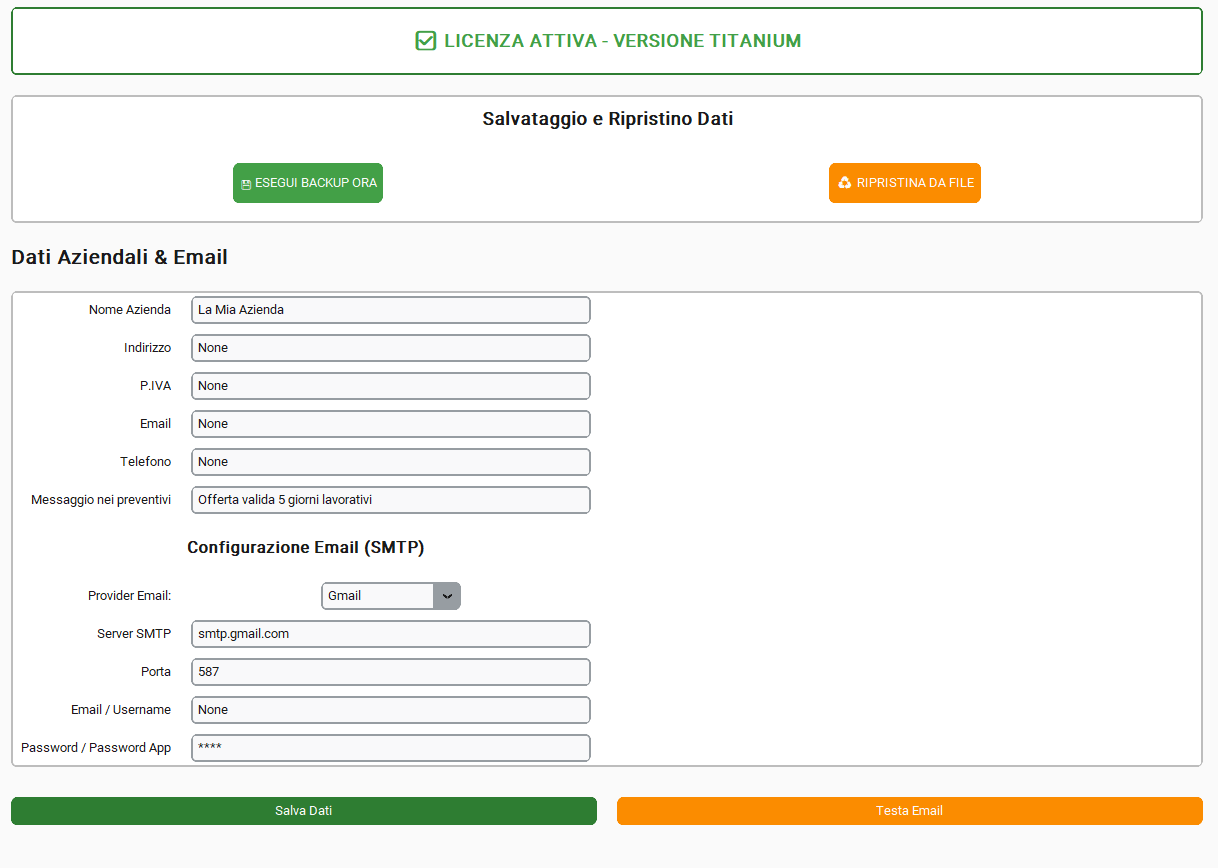Click the recycle icon on Ripristina button
Image resolution: width=1218 pixels, height=868 pixels.
[845, 183]
